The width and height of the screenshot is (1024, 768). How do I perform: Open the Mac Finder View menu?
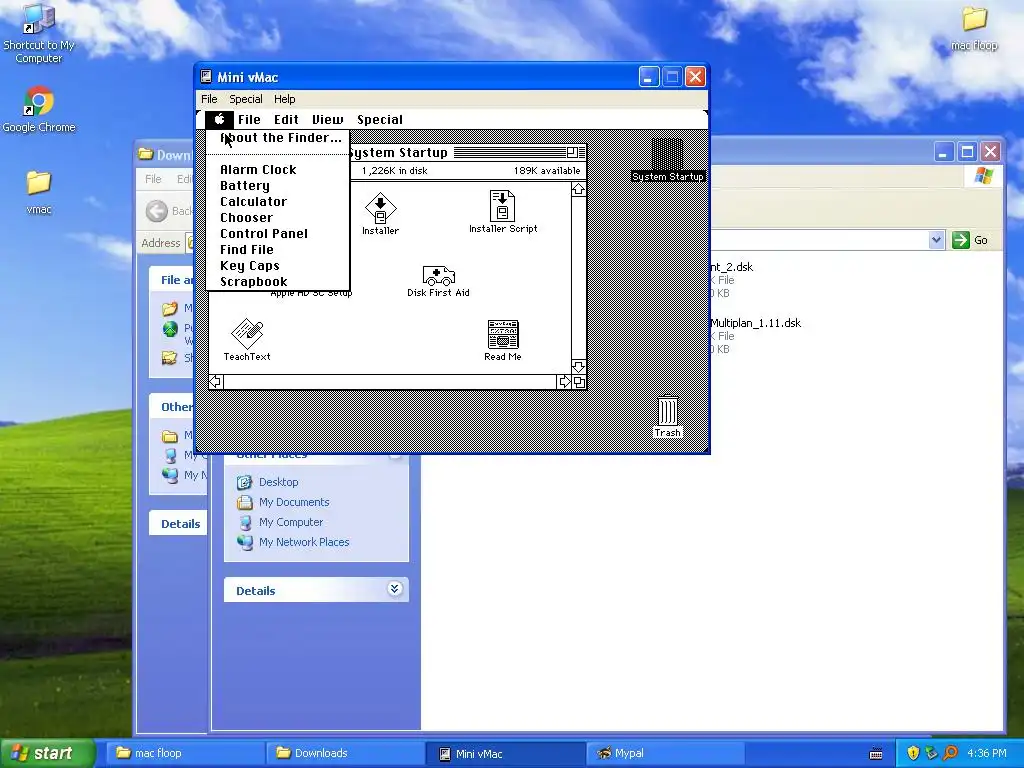click(x=327, y=120)
